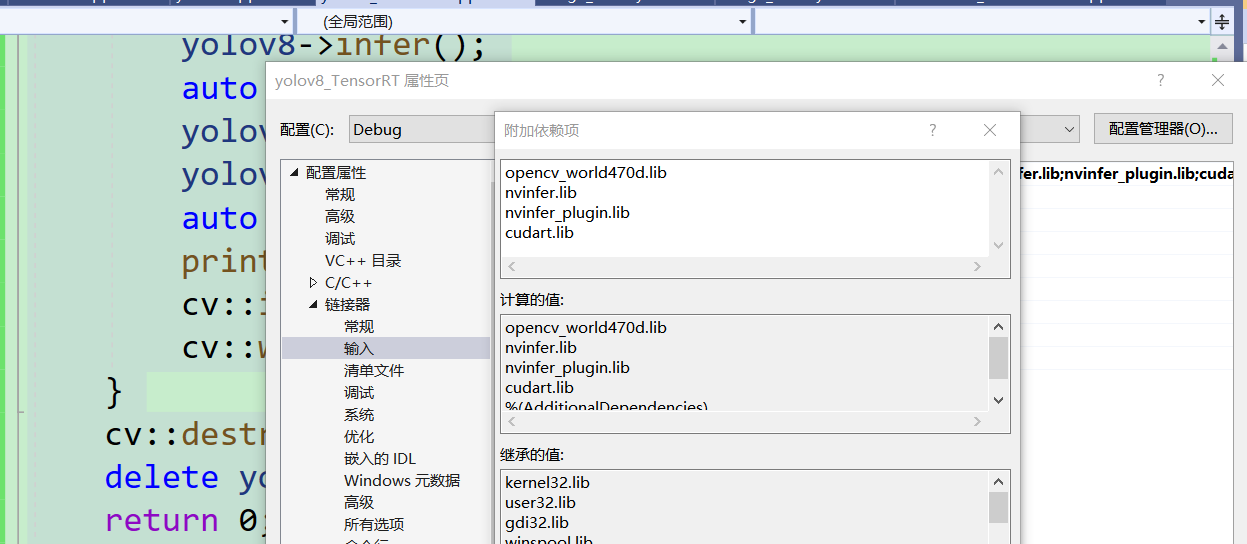Click nvinfer.lib in the editable list

pos(541,192)
